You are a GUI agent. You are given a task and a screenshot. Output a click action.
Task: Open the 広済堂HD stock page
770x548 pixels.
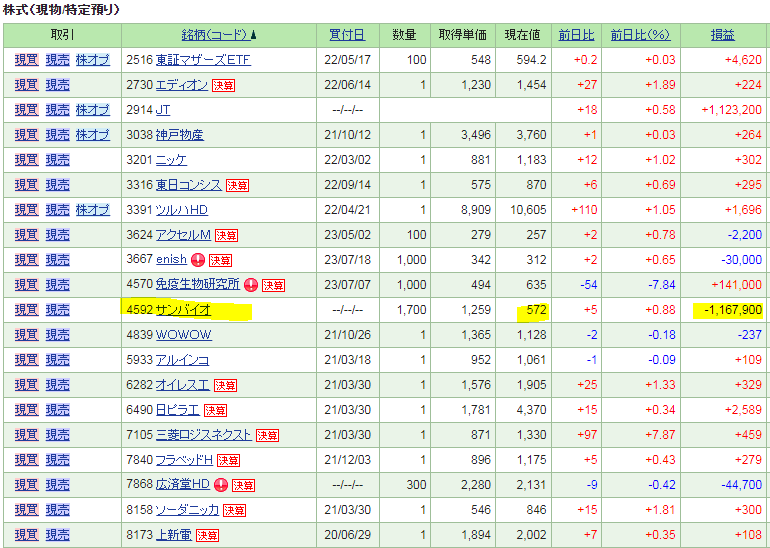(x=183, y=485)
